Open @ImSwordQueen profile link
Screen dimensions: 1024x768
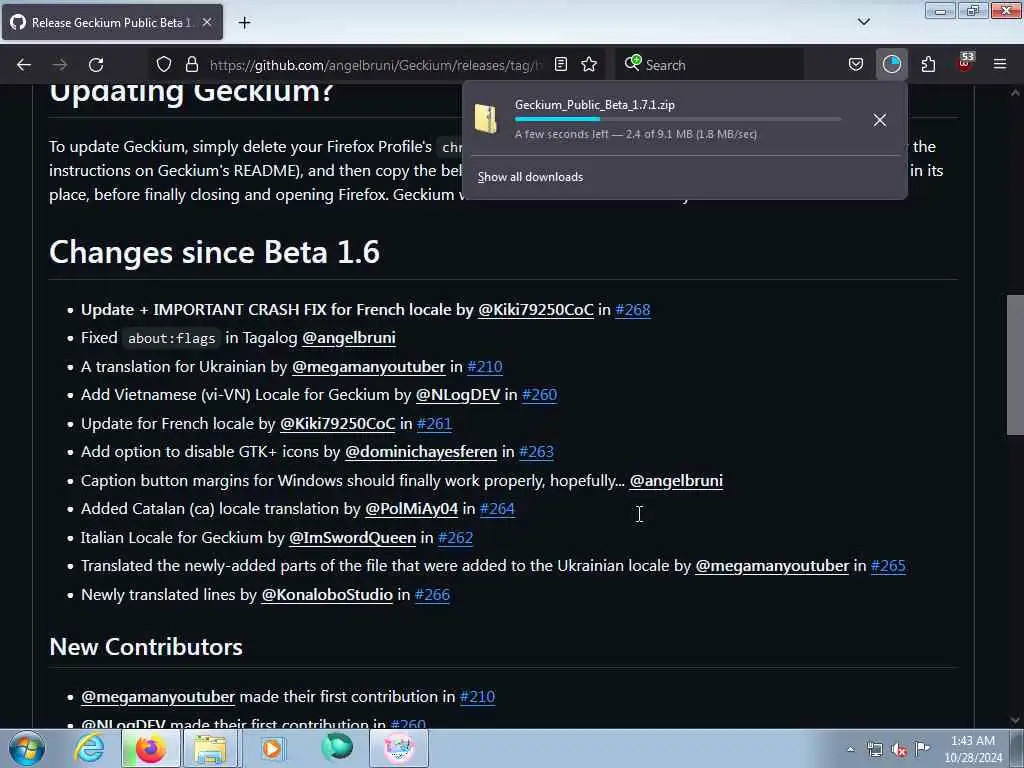(352, 537)
